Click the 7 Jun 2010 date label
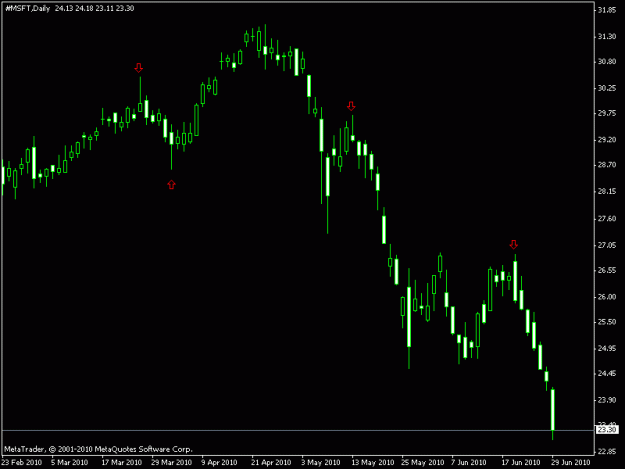Viewport: 625px width, 469px height. [x=469, y=463]
